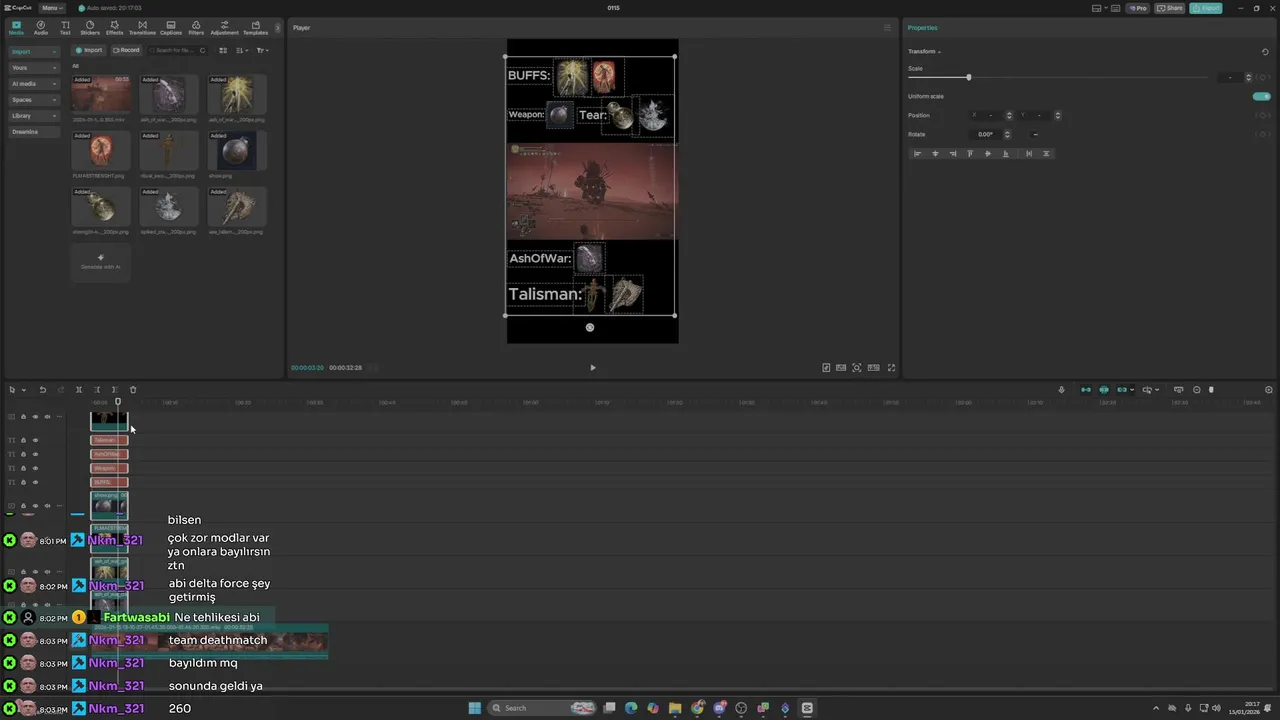
Task: Click the Import media button
Action: 90,50
